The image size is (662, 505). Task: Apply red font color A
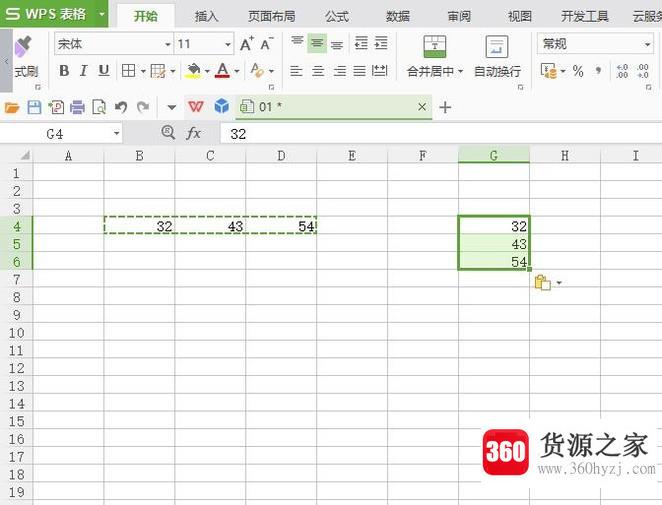[x=222, y=71]
